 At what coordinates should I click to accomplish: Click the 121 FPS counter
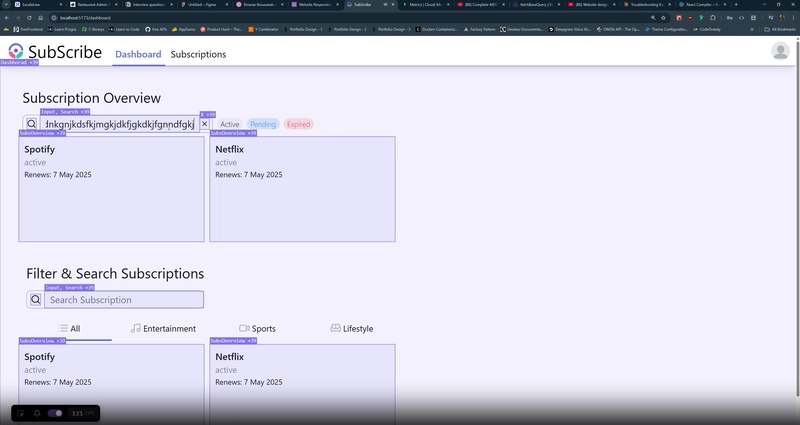(83, 413)
